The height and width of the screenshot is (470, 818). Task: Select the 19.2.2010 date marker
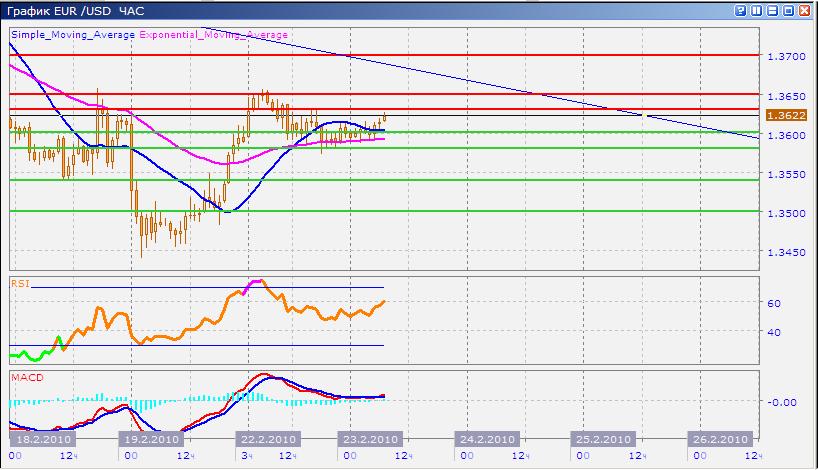coord(152,439)
